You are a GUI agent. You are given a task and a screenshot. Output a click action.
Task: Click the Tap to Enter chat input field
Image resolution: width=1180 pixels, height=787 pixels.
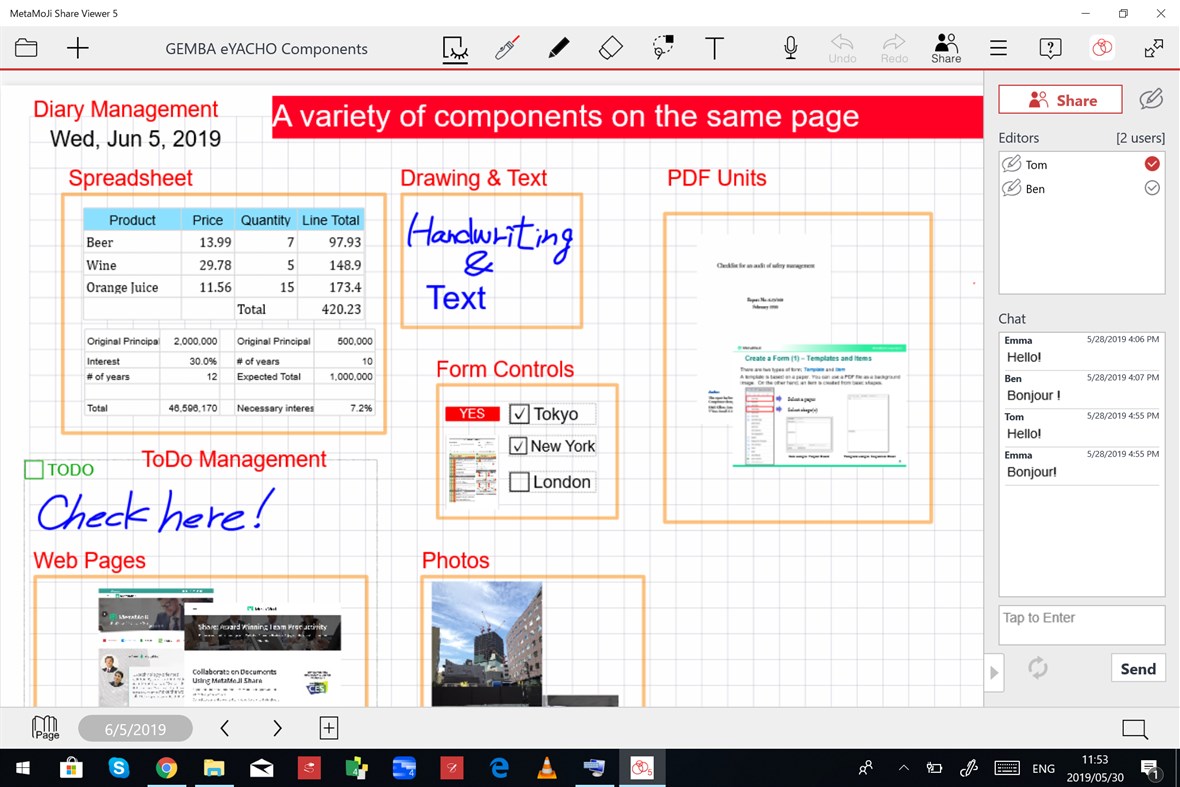click(1081, 624)
